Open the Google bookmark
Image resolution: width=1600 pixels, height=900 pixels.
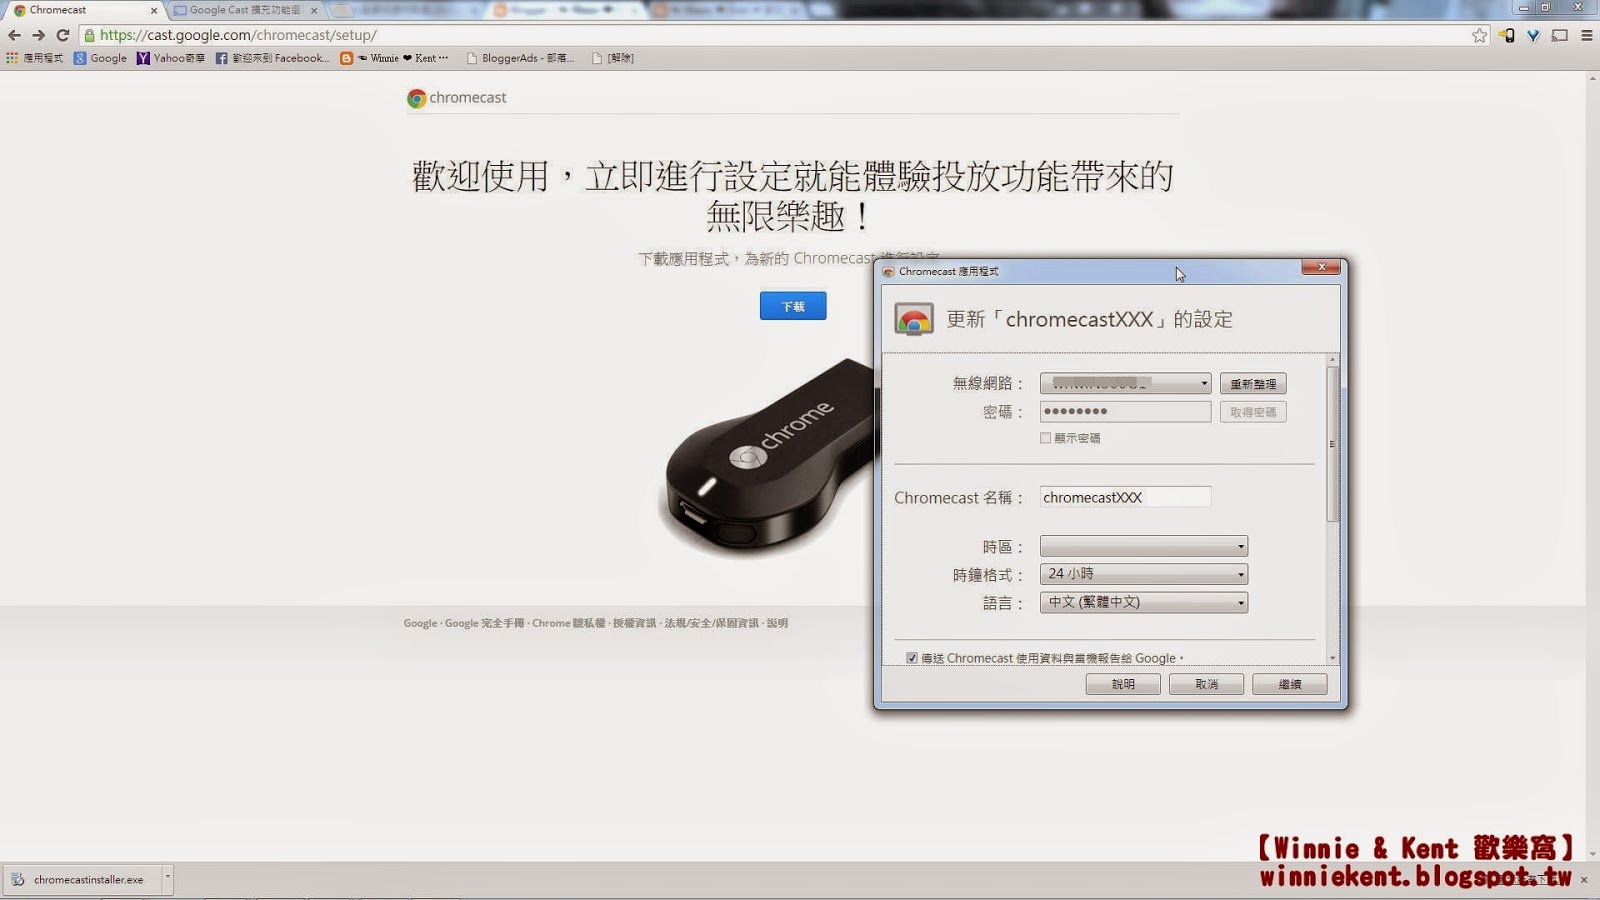[100, 58]
